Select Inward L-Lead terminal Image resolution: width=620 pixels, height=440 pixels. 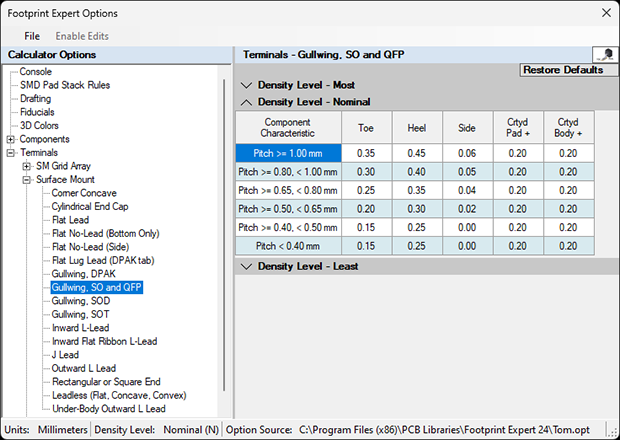click(81, 328)
